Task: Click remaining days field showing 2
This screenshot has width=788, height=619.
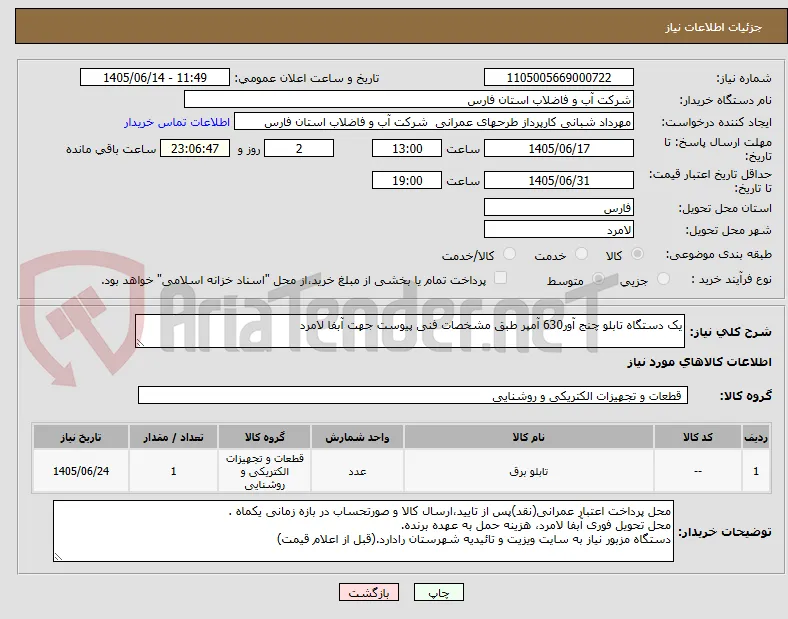Action: pyautogui.click(x=299, y=149)
